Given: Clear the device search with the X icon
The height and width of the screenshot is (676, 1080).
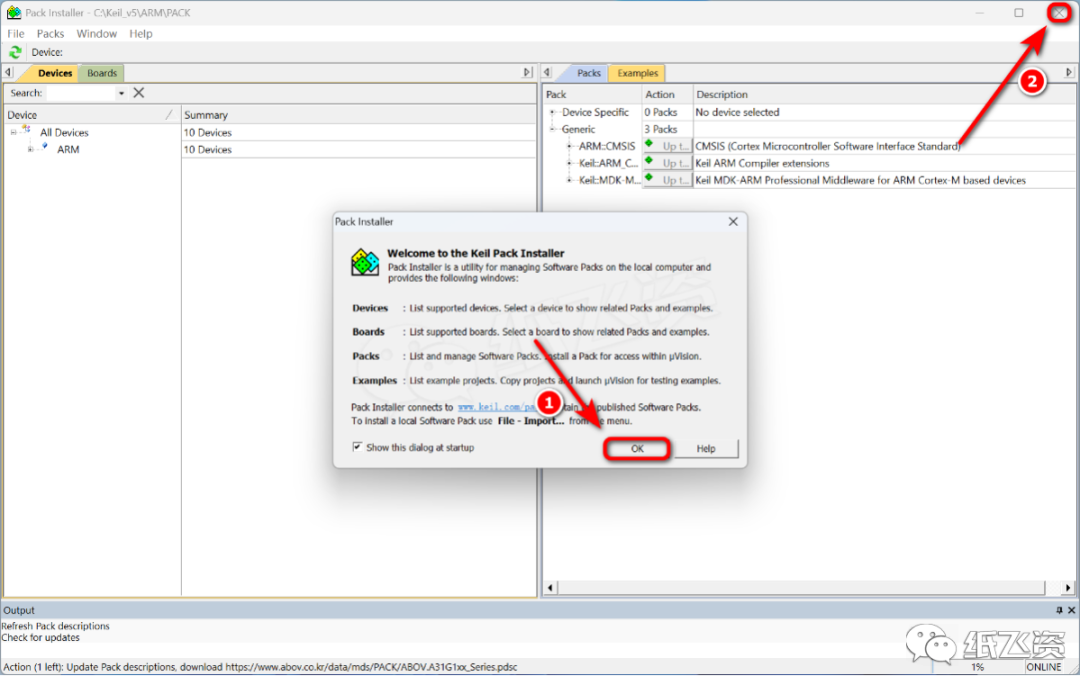Looking at the screenshot, I should tap(138, 93).
